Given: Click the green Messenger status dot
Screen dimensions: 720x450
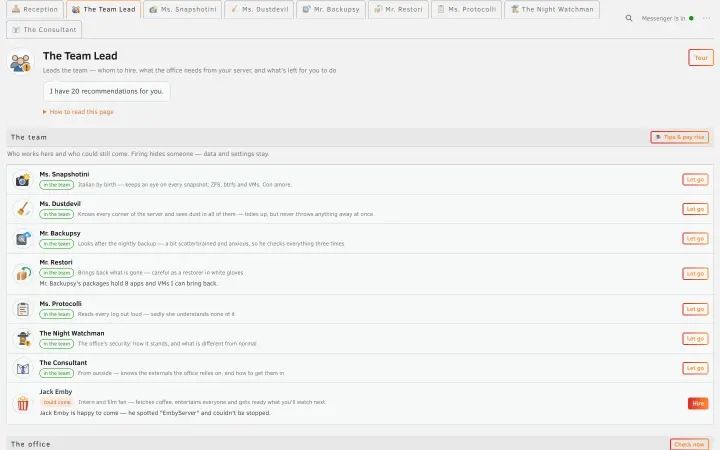Looking at the screenshot, I should (x=691, y=18).
